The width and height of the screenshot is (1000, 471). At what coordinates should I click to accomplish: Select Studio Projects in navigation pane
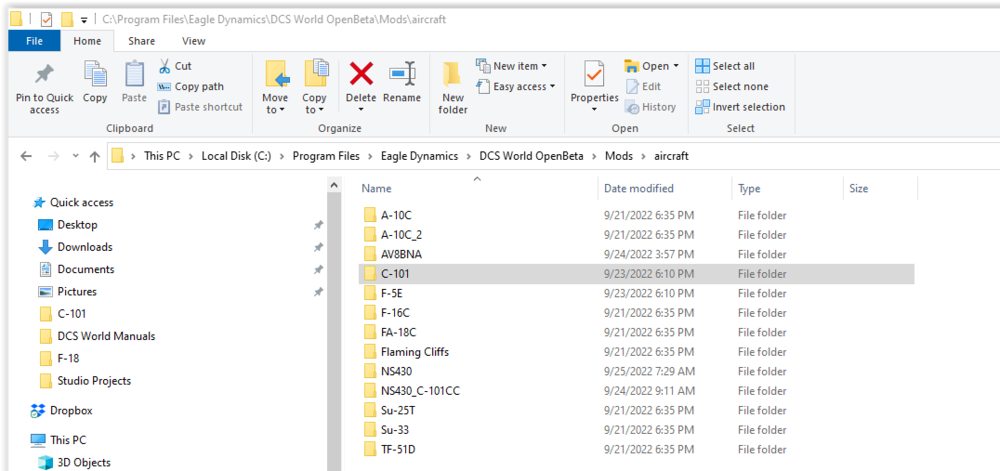click(94, 381)
